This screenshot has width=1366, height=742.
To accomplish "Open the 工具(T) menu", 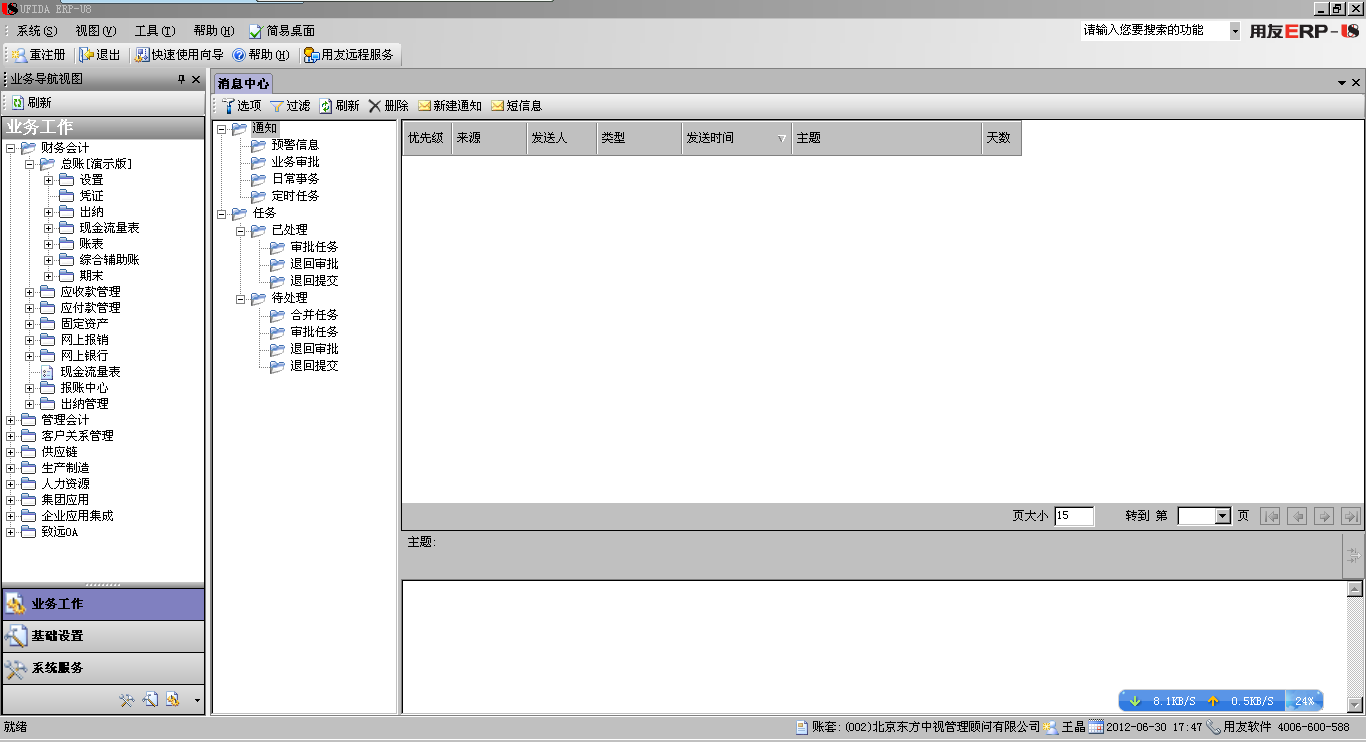I will tap(155, 31).
